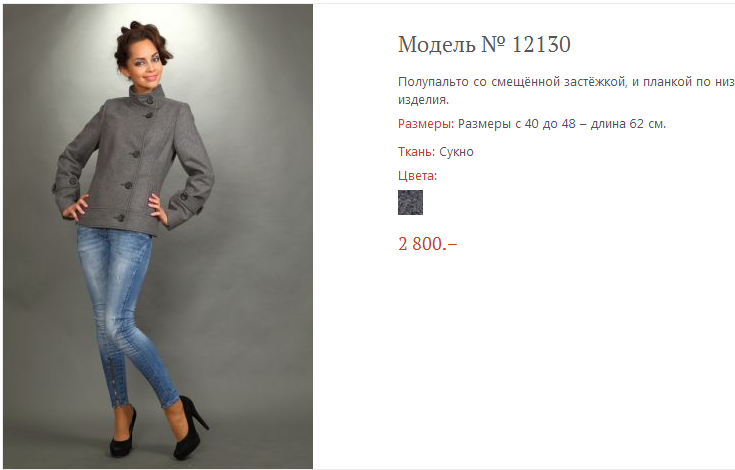Click the Ткань label
The image size is (735, 470).
pyautogui.click(x=416, y=152)
